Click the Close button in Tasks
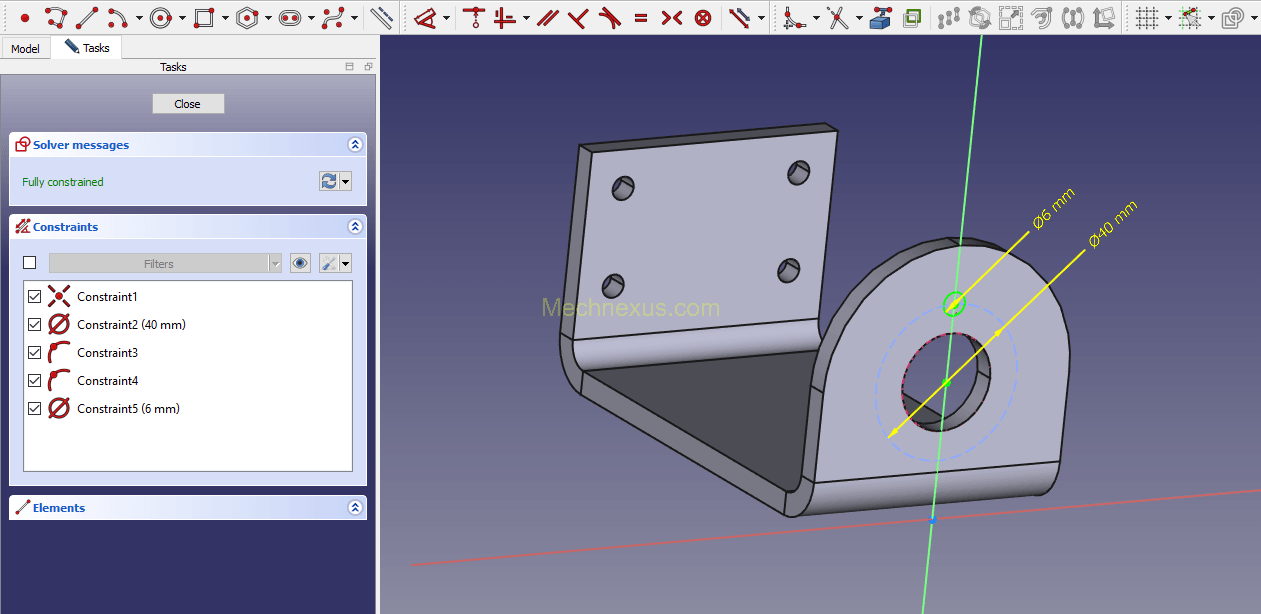Screen dimensions: 1261x614 coord(188,104)
